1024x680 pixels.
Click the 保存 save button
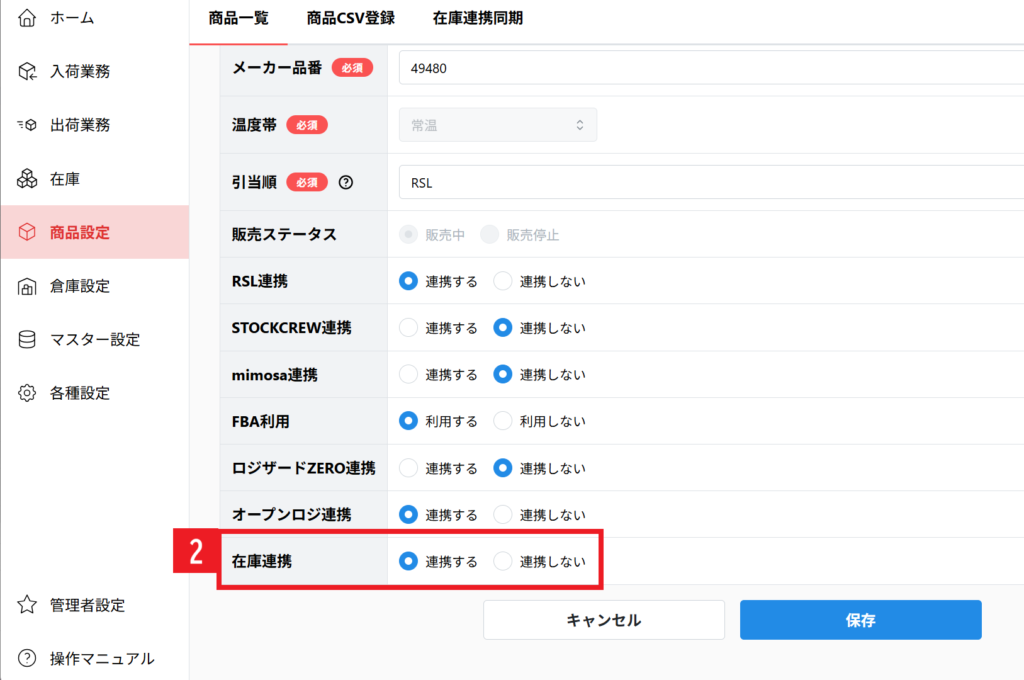pos(860,620)
